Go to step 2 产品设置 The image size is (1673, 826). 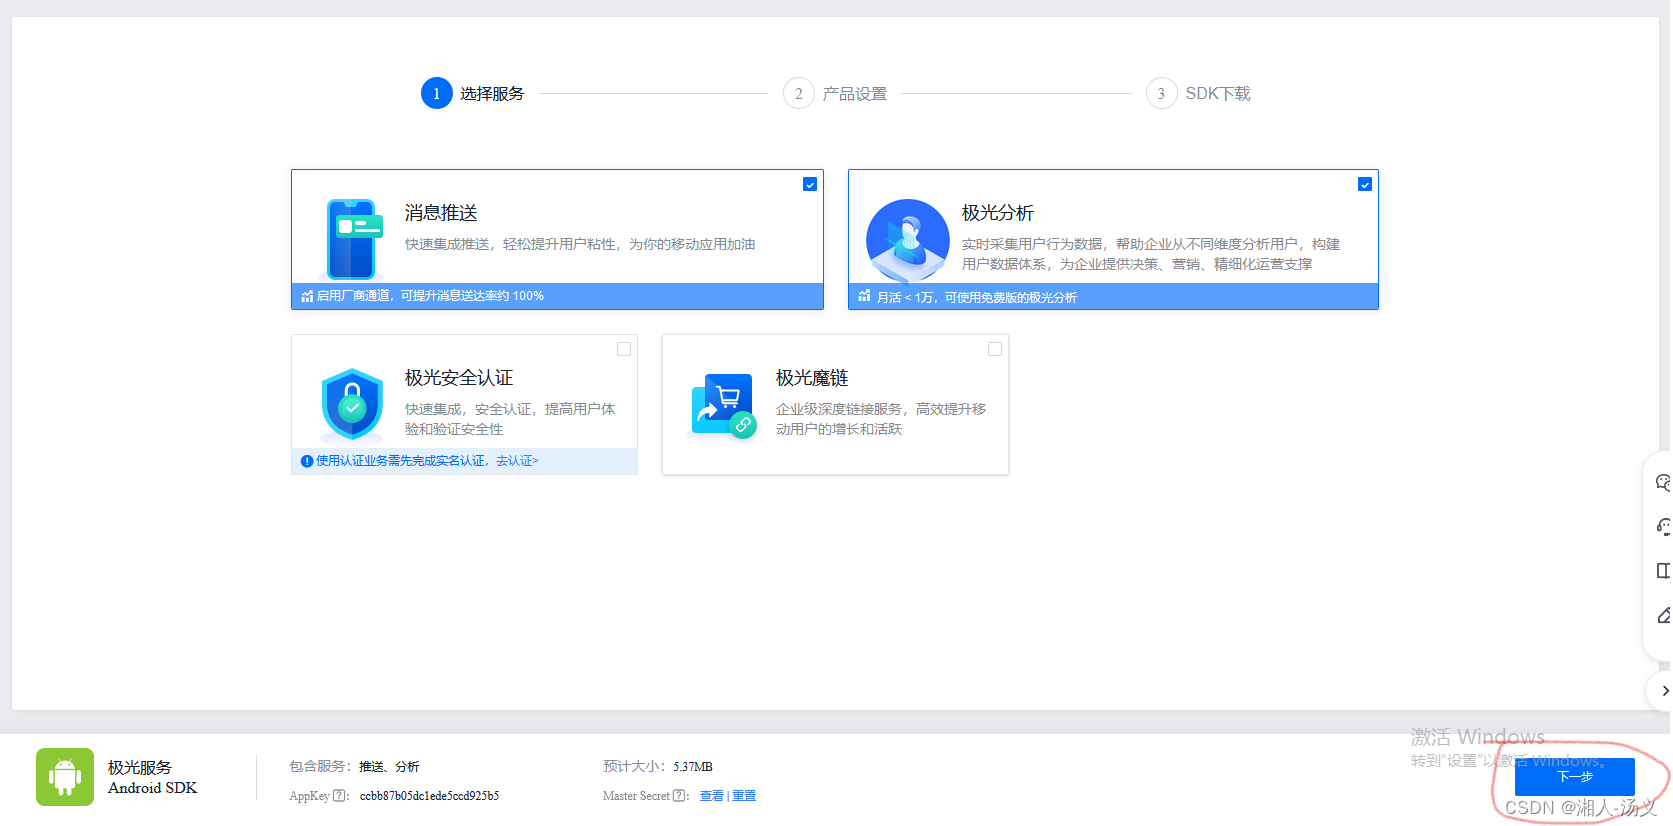tap(835, 94)
